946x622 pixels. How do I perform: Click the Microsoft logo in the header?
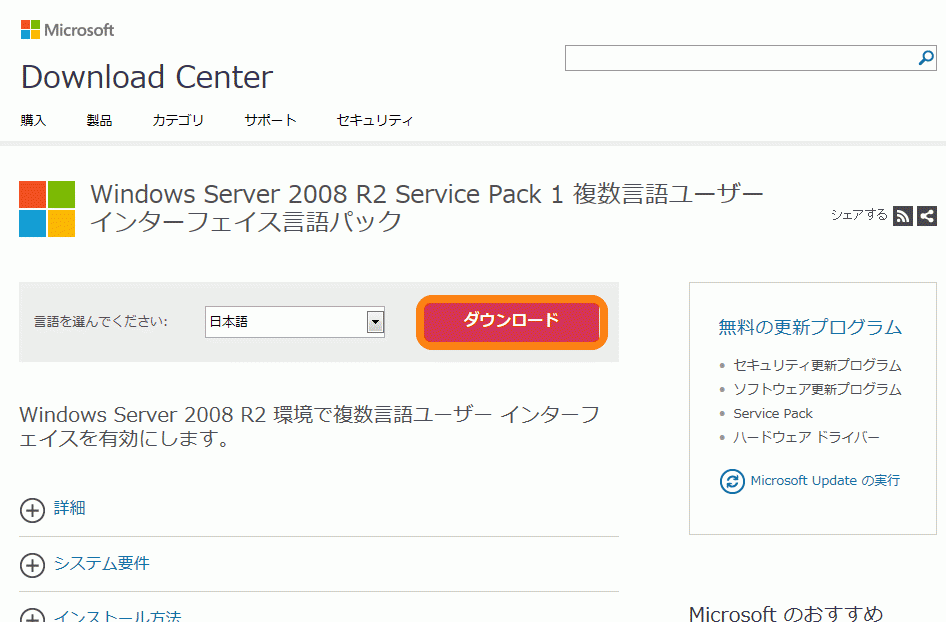coord(67,30)
